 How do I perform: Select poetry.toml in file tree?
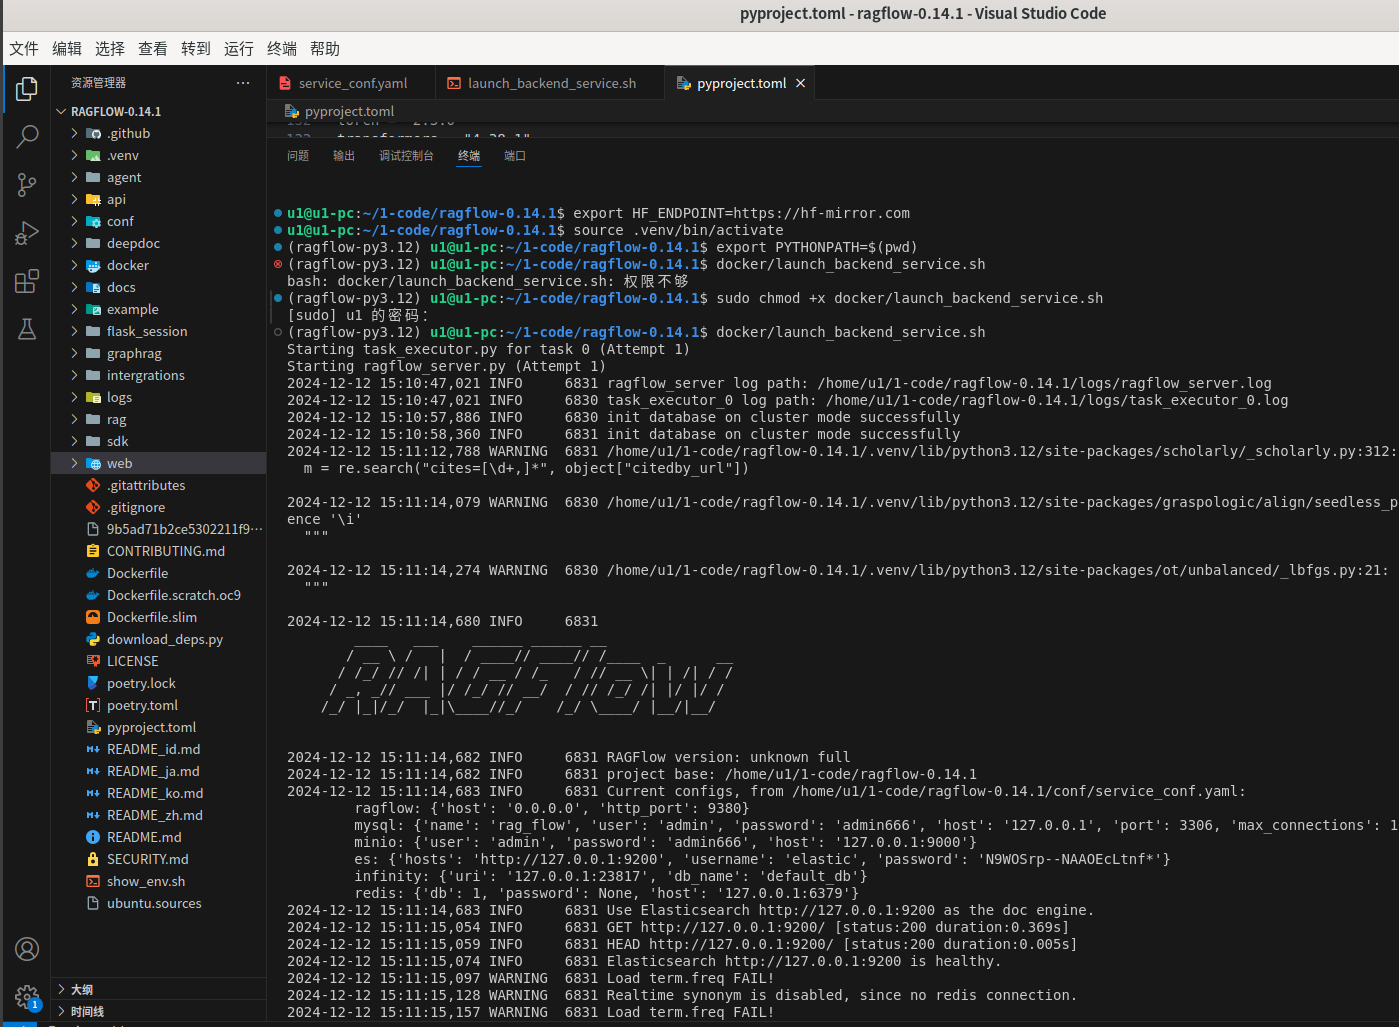[159, 705]
